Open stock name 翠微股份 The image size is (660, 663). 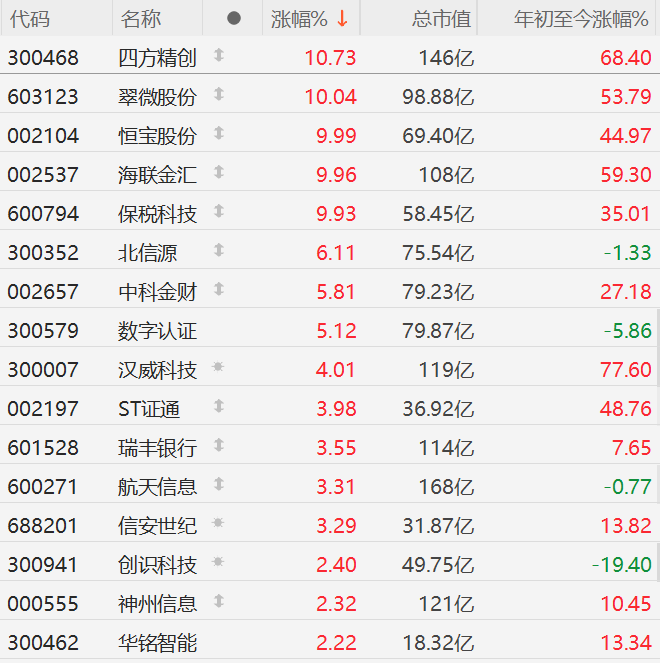click(x=157, y=97)
